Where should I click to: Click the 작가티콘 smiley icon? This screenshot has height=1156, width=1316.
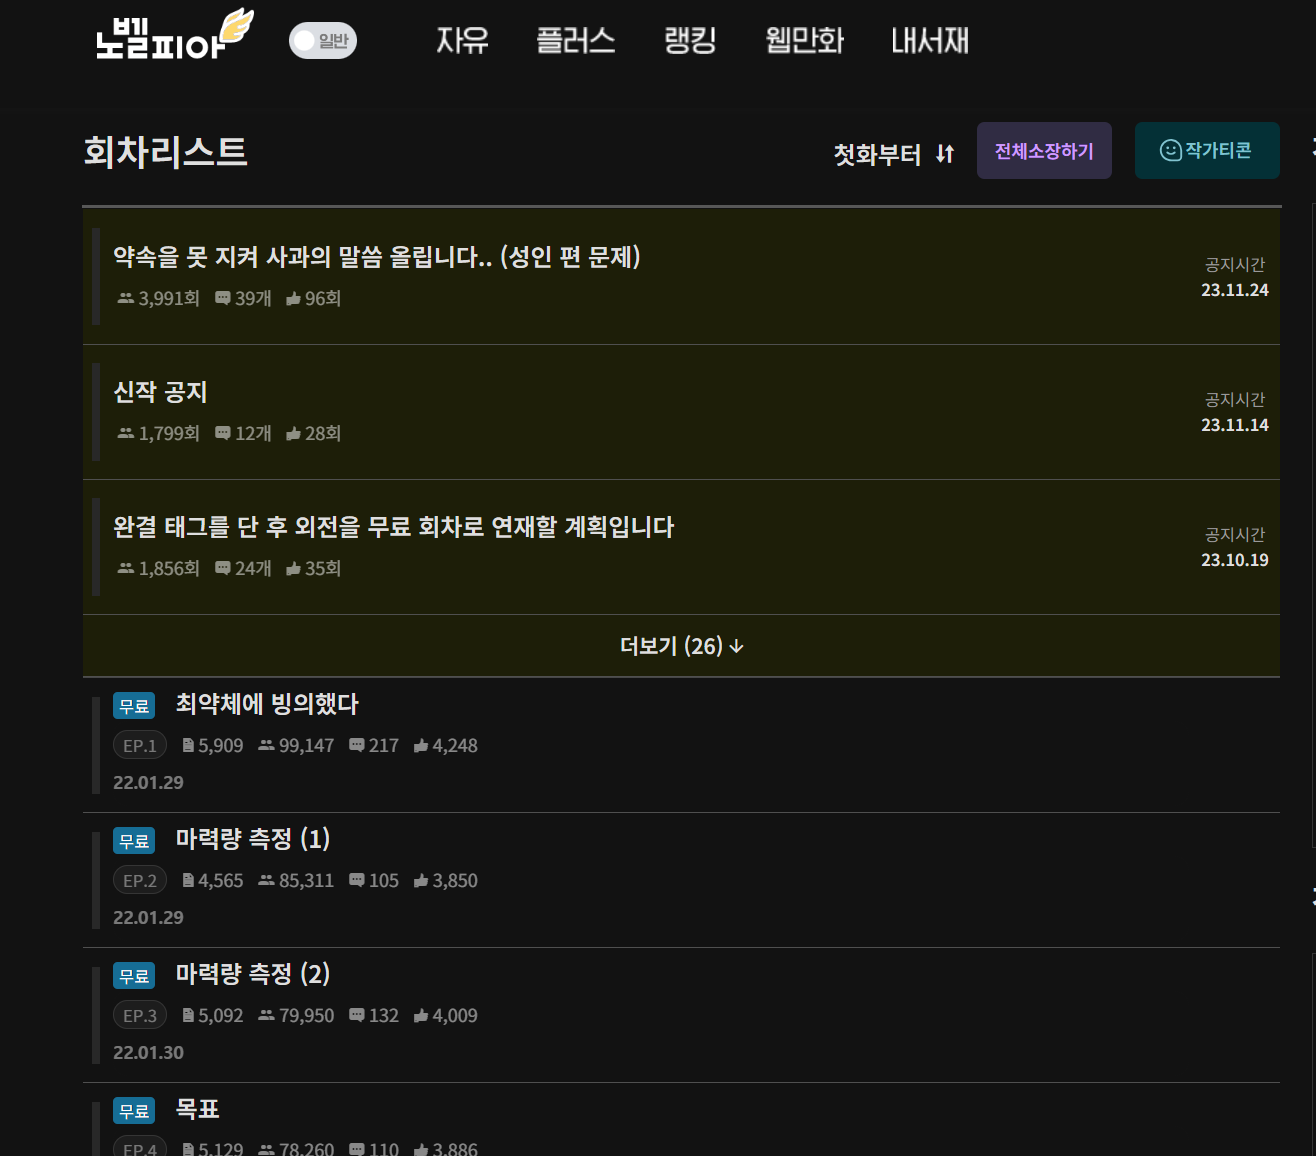pos(1170,151)
